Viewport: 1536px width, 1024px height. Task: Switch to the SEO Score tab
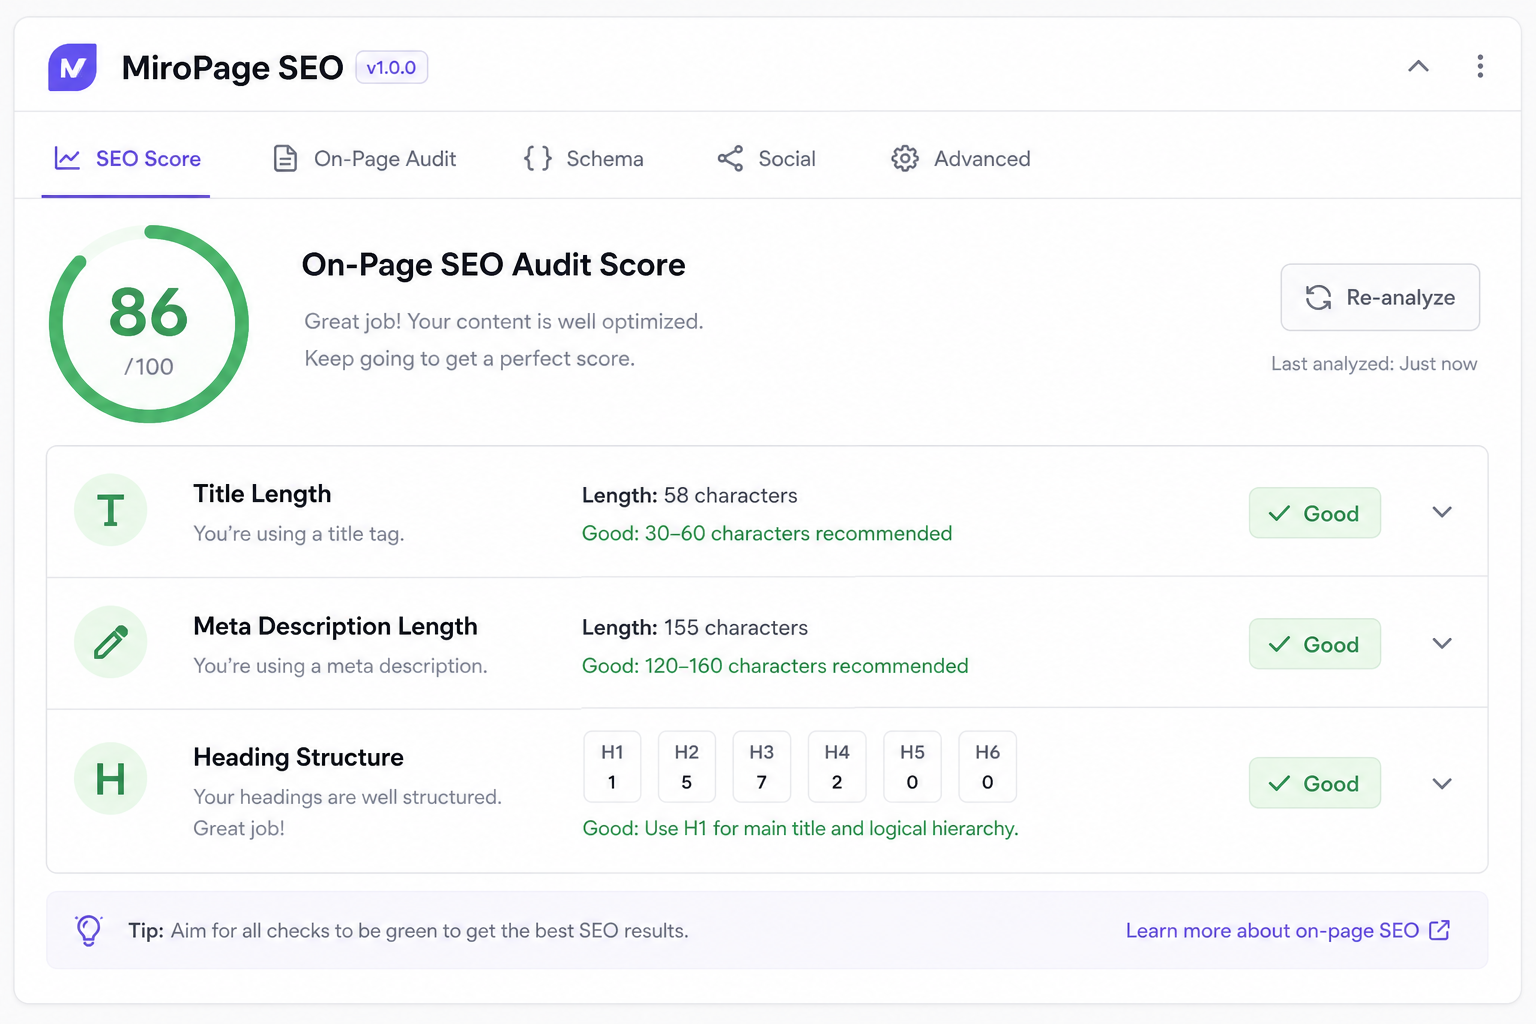(126, 158)
